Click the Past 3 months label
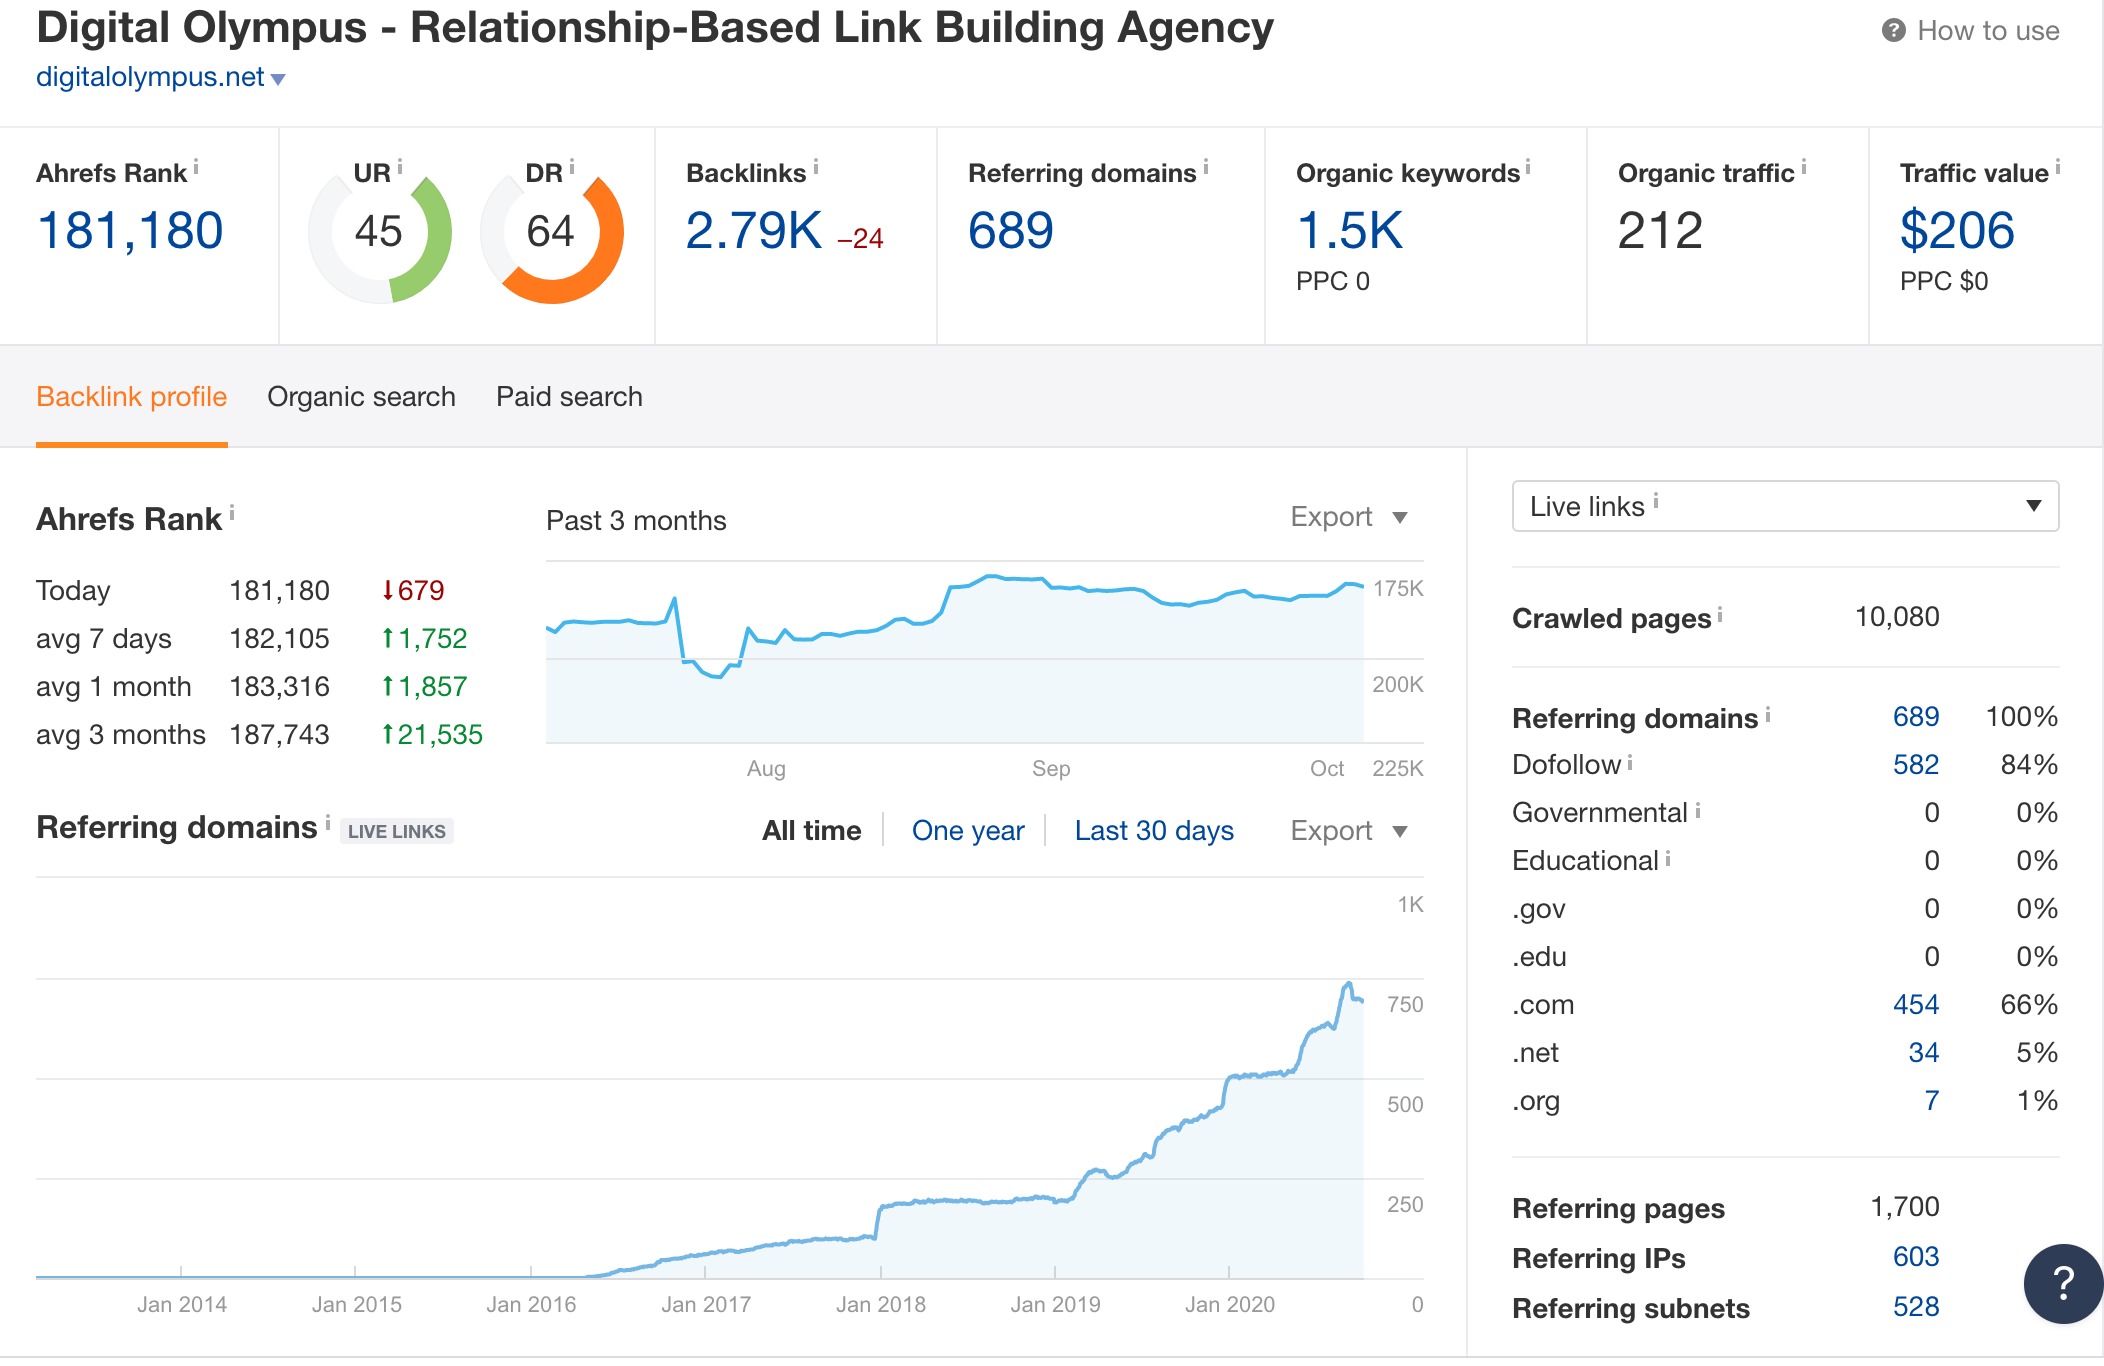 click(x=636, y=521)
